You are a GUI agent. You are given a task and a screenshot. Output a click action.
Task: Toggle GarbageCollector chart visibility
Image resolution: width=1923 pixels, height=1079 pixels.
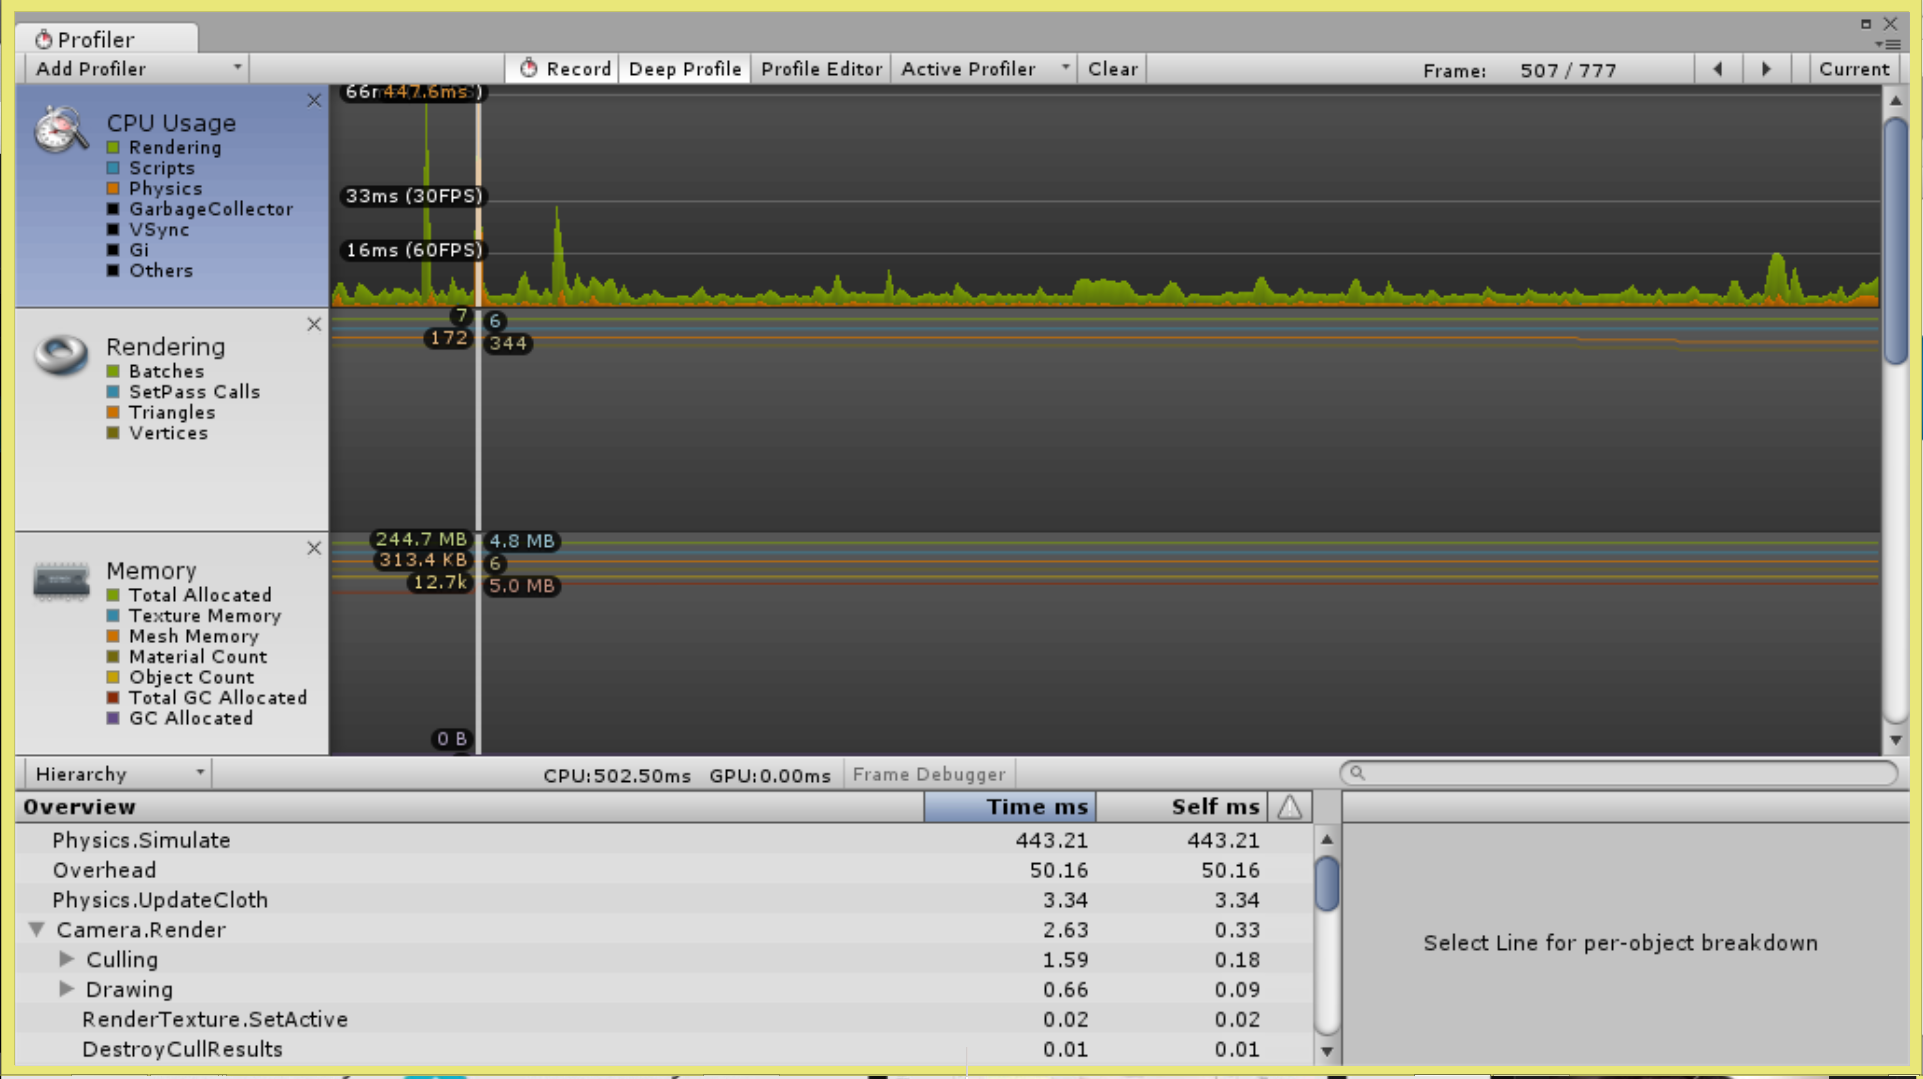click(113, 209)
